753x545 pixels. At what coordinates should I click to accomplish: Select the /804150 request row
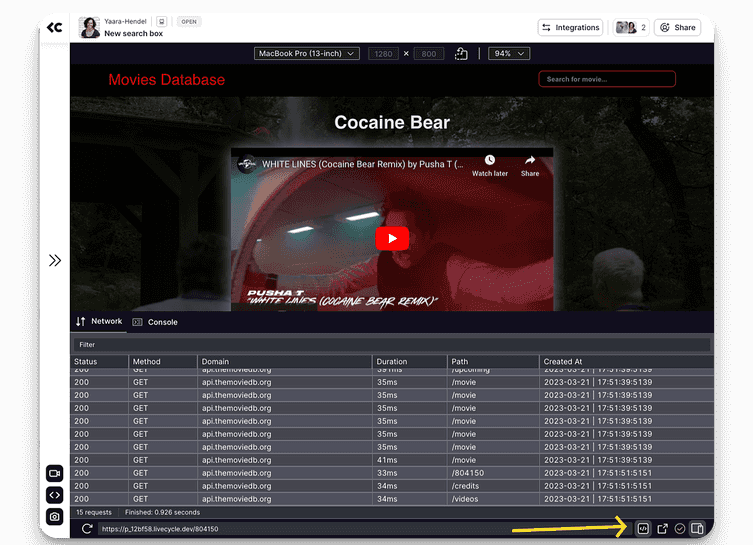coord(392,473)
